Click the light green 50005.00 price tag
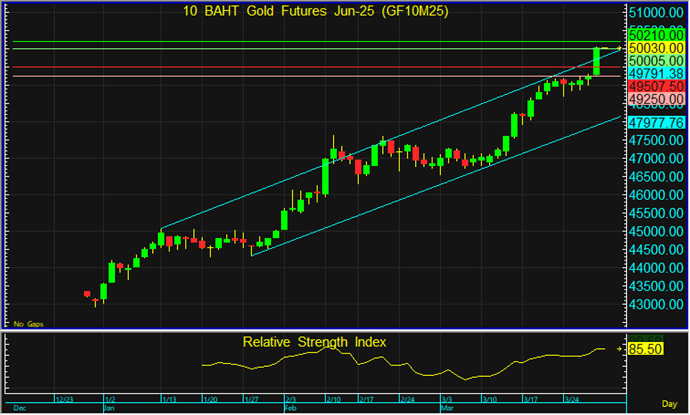 coord(656,61)
